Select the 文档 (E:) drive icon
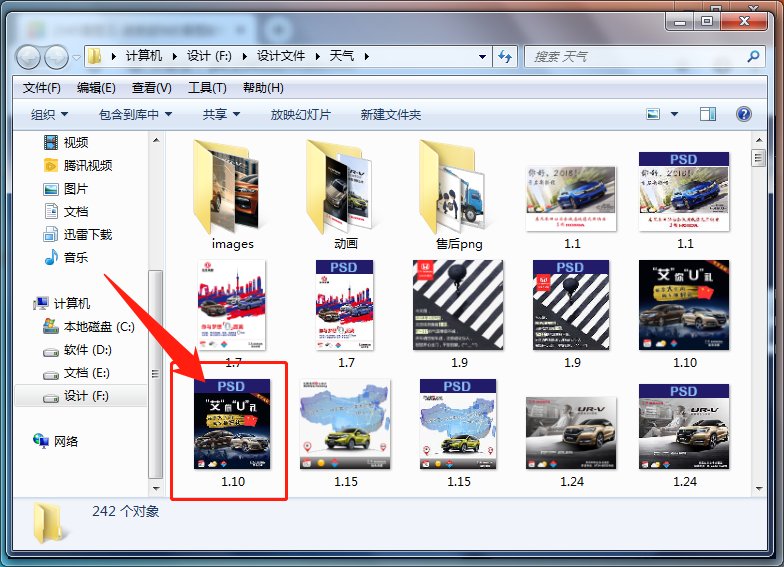Viewport: 784px width, 567px height. tap(51, 374)
